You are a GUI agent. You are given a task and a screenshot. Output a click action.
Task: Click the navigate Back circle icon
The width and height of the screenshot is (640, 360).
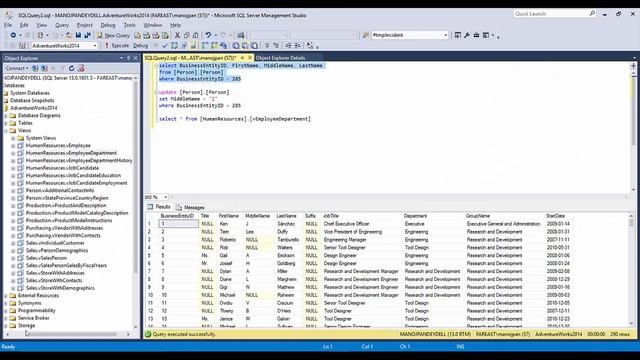[13, 36]
